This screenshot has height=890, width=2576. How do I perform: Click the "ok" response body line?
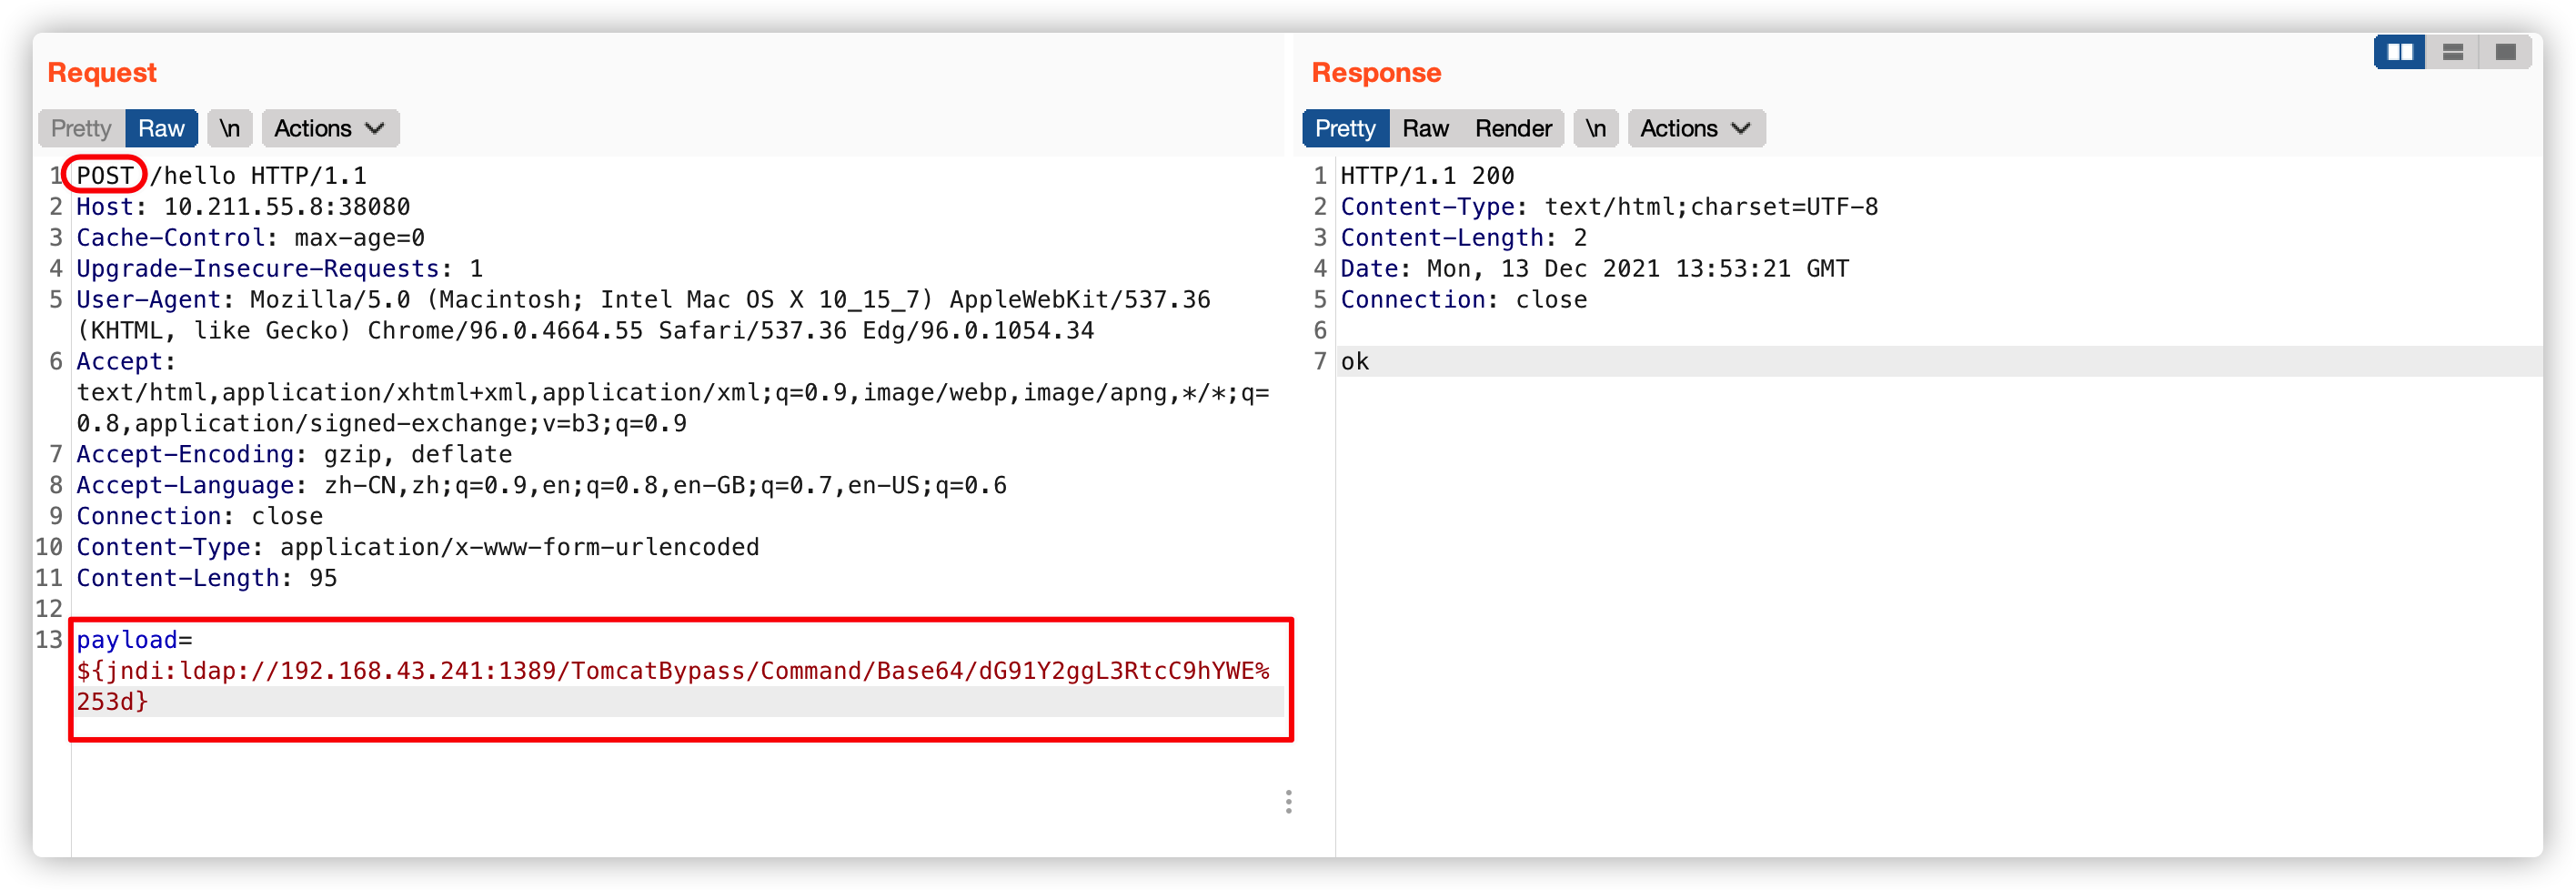pyautogui.click(x=1355, y=362)
